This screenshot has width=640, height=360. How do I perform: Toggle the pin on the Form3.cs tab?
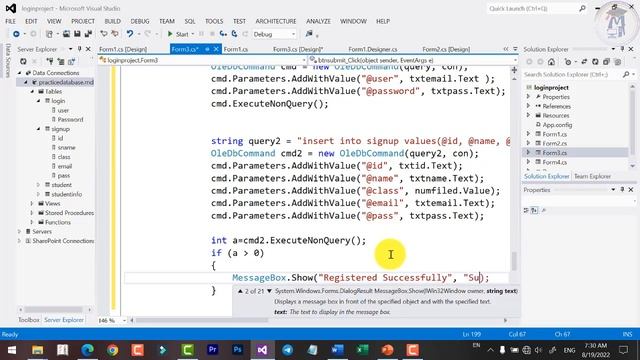click(207, 49)
